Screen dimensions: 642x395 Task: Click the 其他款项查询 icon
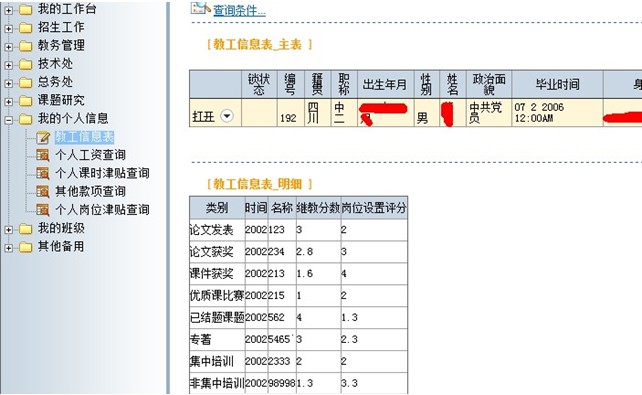tap(43, 192)
